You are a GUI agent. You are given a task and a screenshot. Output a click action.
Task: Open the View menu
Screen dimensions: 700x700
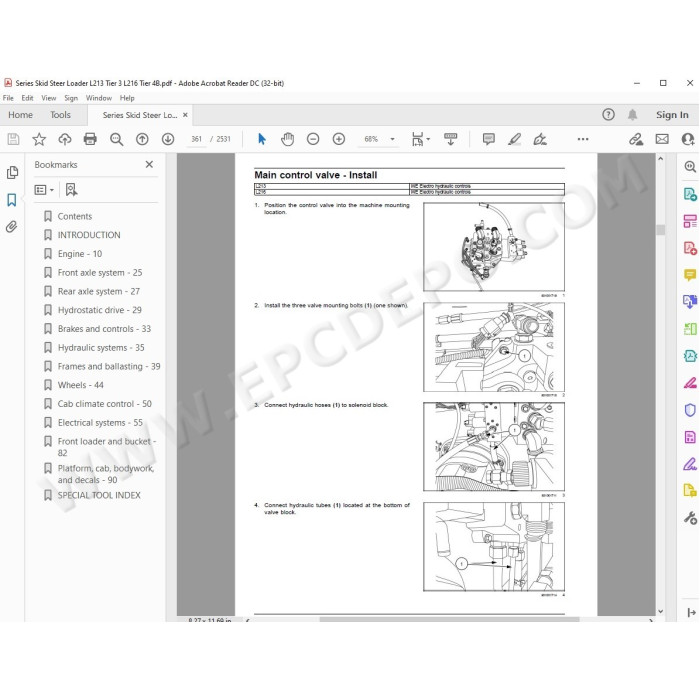49,98
